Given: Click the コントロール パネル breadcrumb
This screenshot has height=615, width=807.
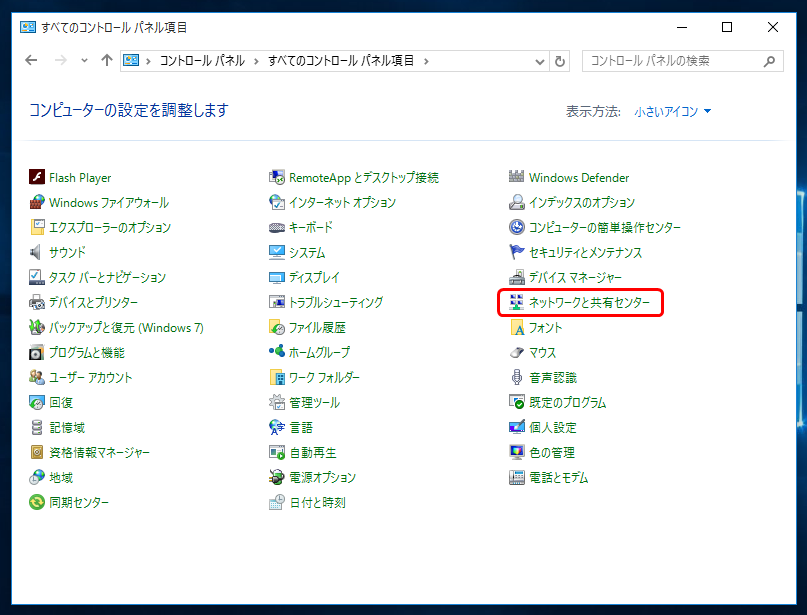Looking at the screenshot, I should [x=202, y=61].
